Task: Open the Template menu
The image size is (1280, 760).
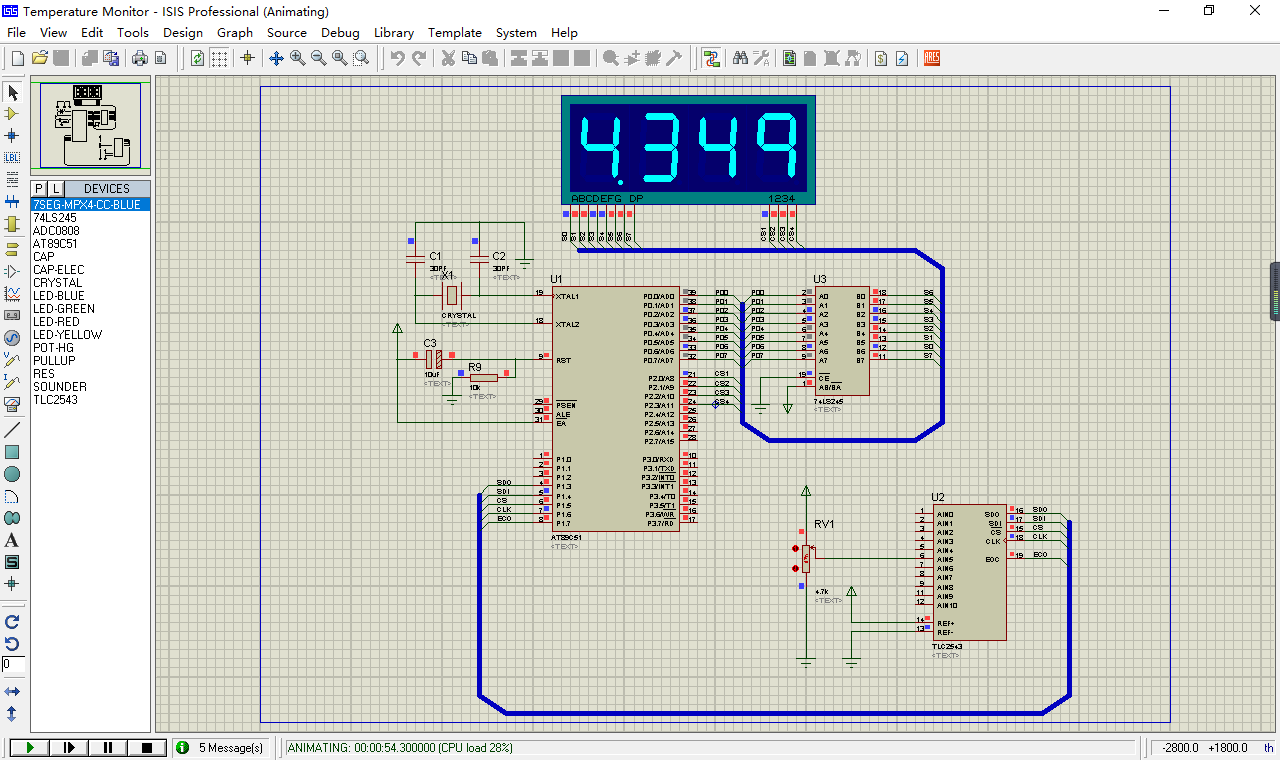Action: (x=455, y=32)
